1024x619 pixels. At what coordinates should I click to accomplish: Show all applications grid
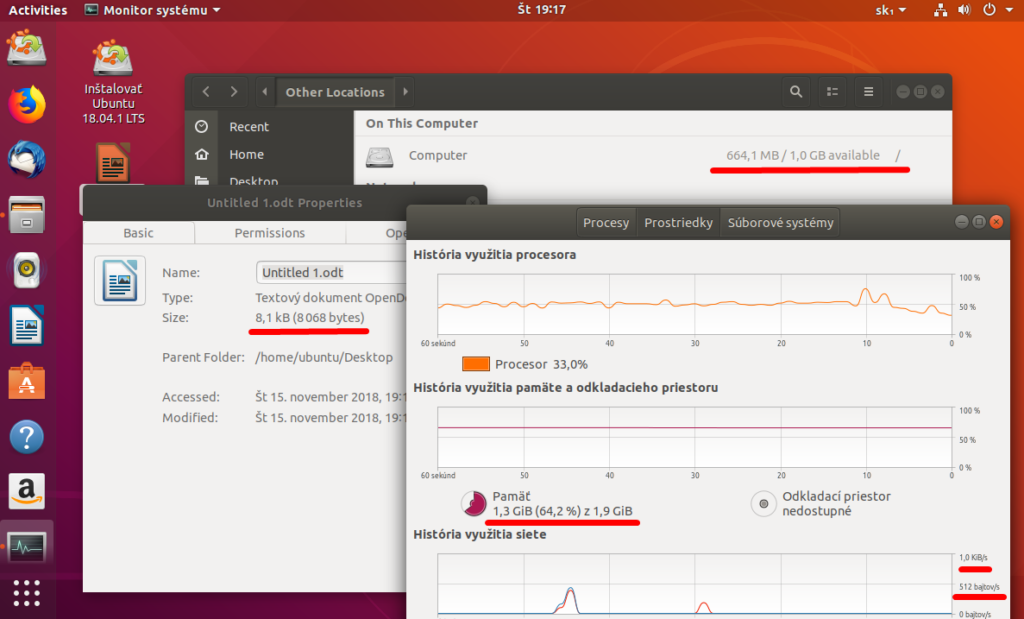pos(27,591)
